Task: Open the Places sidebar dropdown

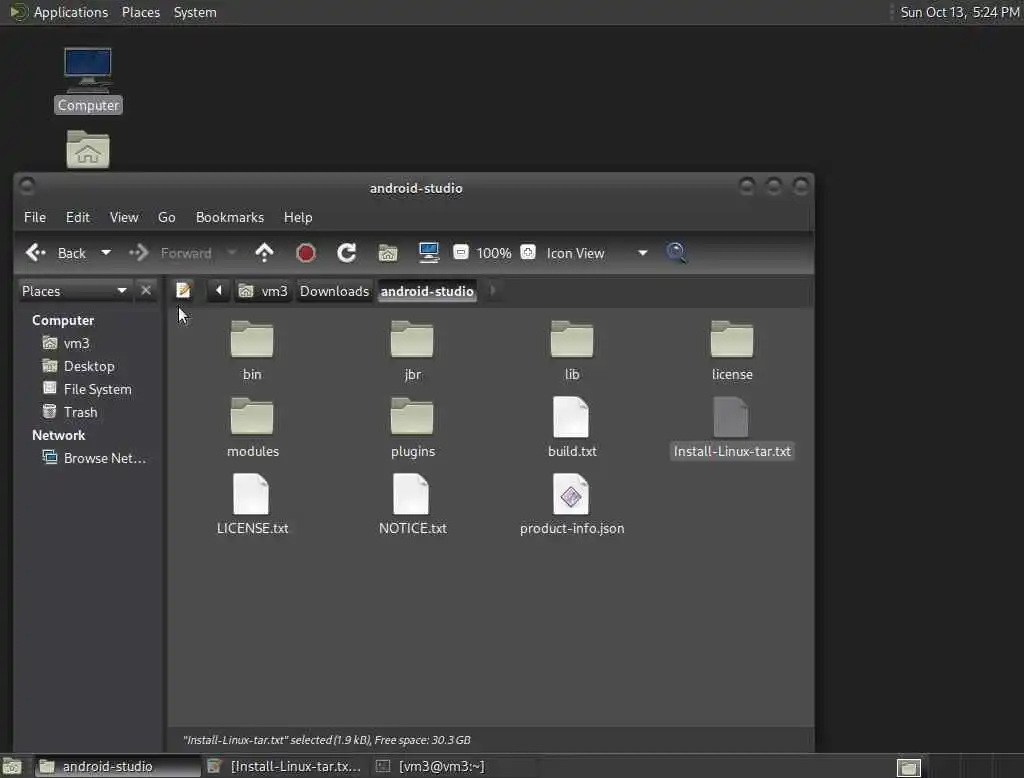Action: [x=74, y=291]
